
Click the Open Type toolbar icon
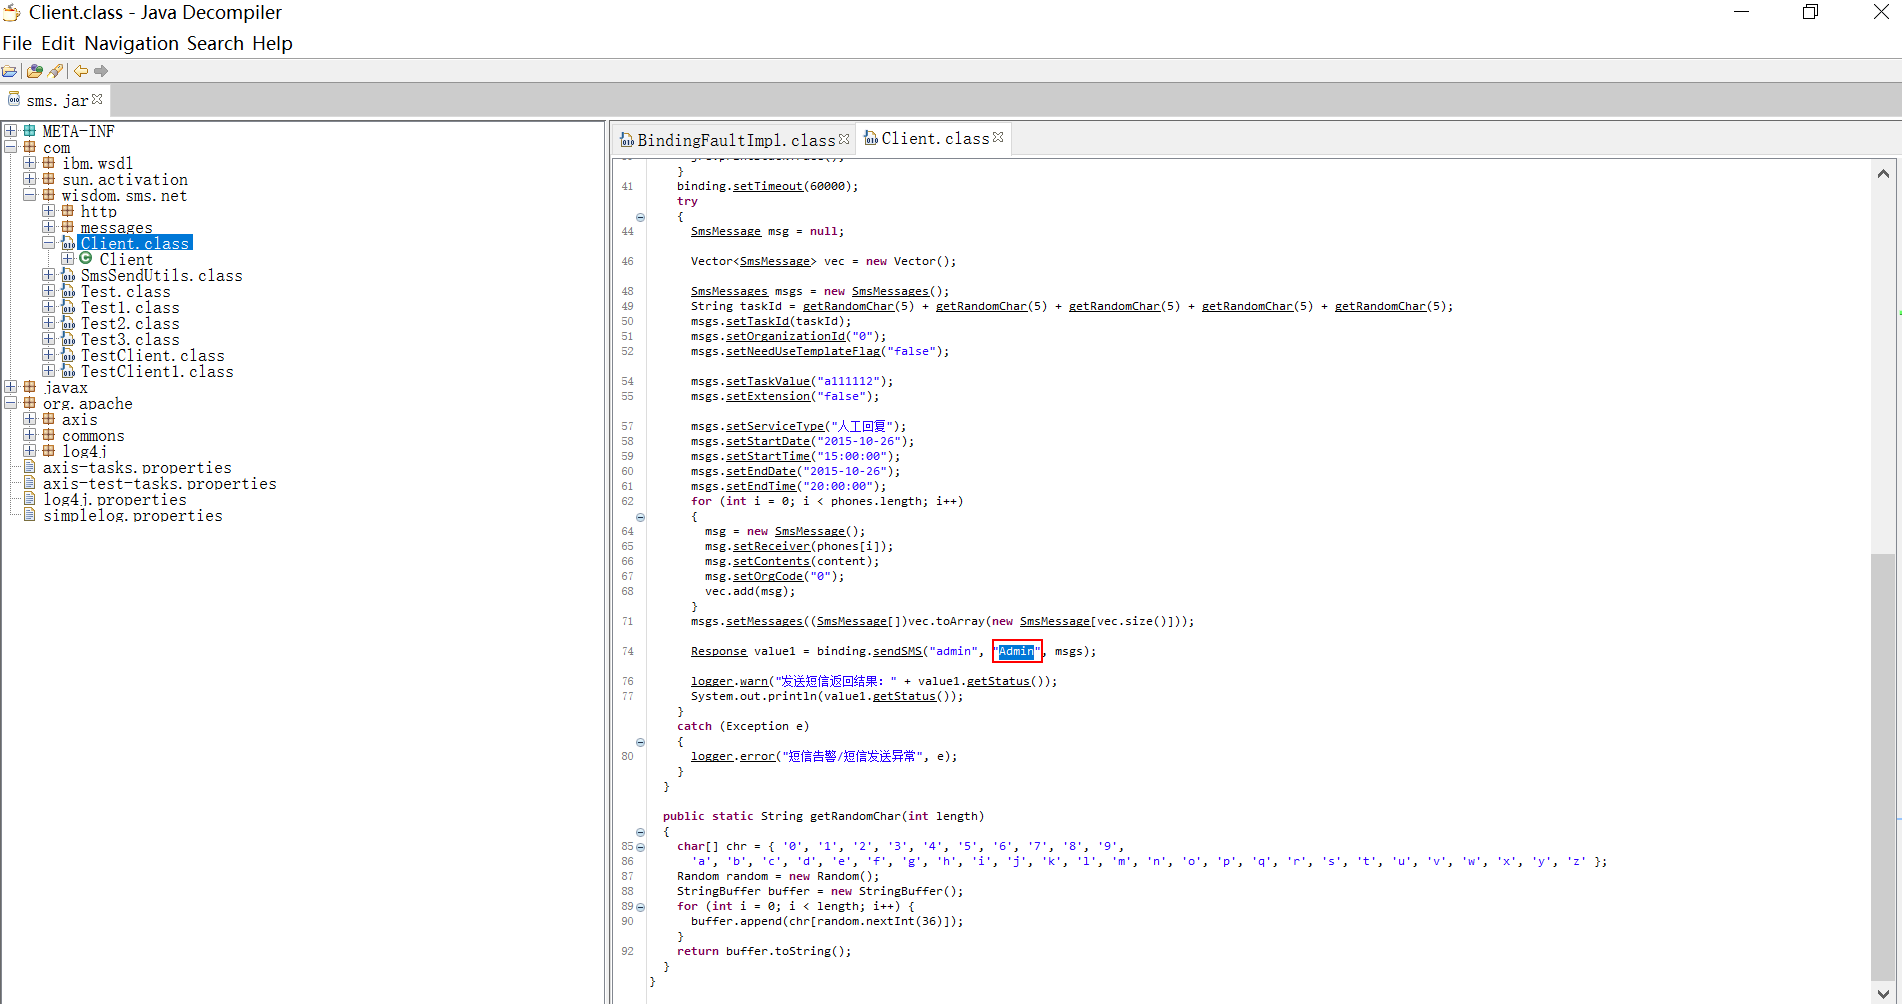click(x=35, y=71)
